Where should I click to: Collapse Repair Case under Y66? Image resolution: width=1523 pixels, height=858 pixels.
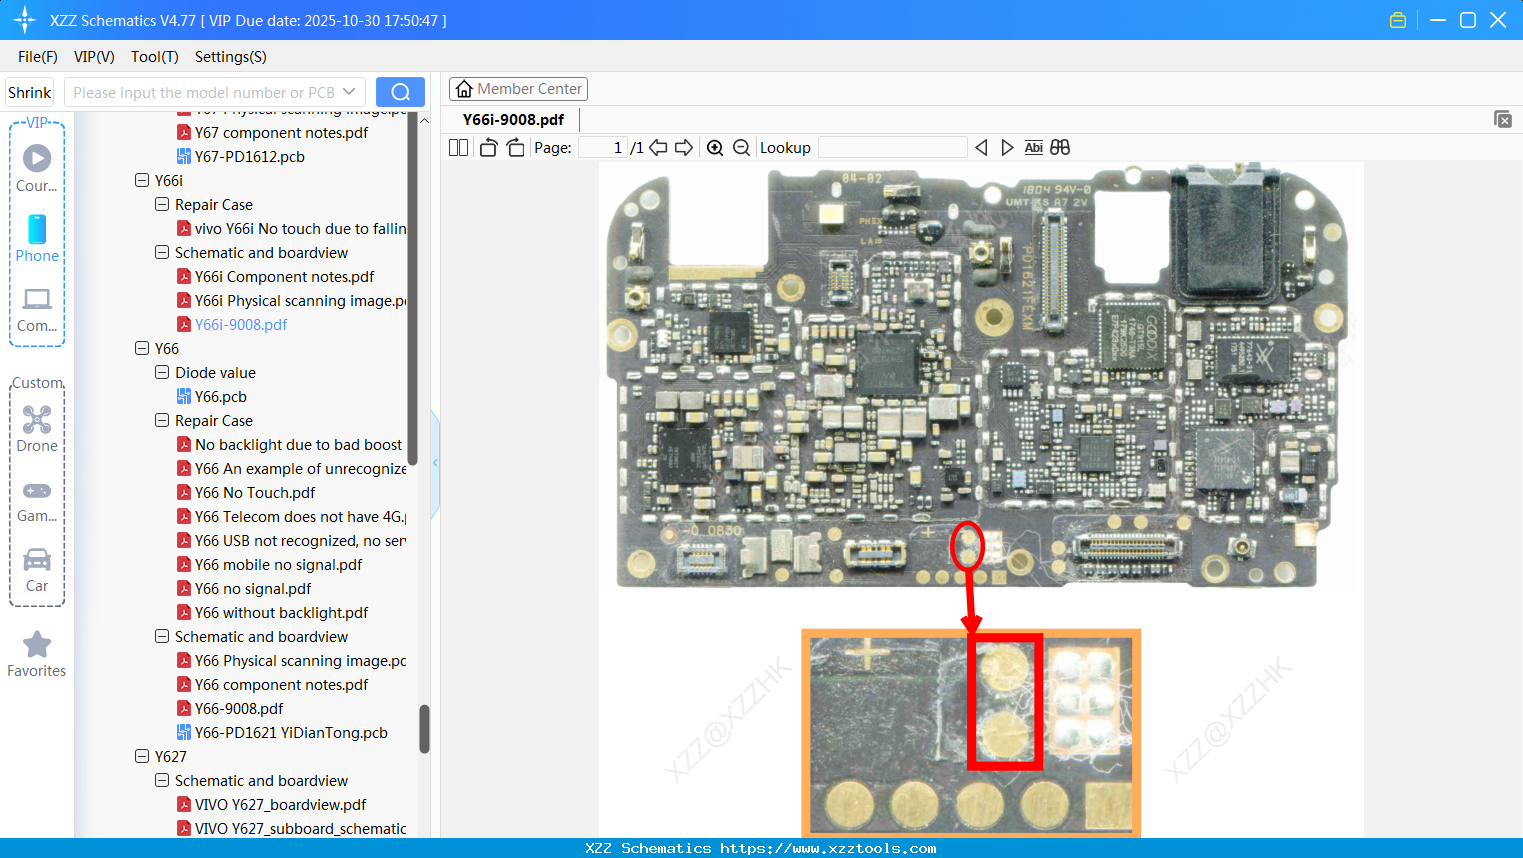point(162,421)
